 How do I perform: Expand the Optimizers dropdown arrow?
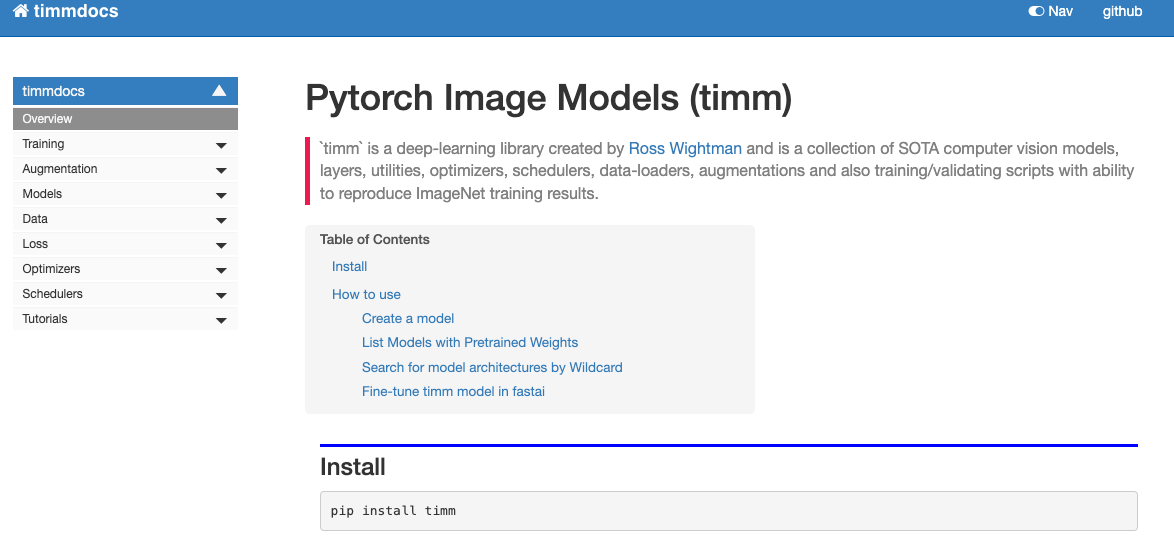coord(221,270)
